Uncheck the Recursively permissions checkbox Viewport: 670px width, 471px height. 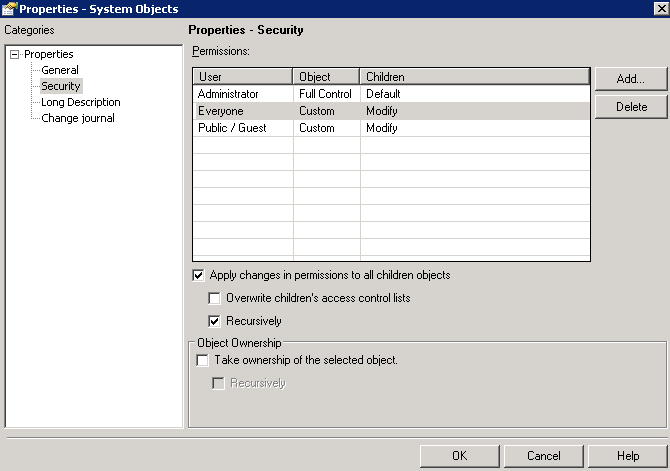click(214, 321)
